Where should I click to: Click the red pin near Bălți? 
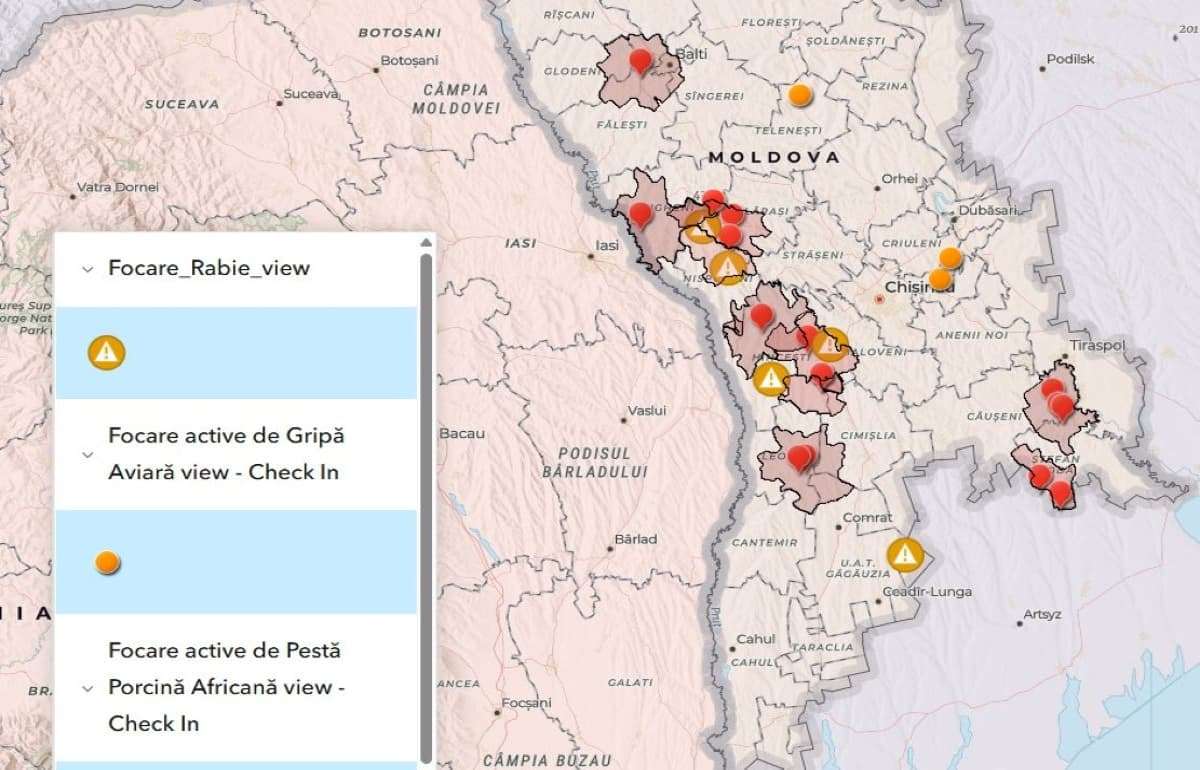640,62
